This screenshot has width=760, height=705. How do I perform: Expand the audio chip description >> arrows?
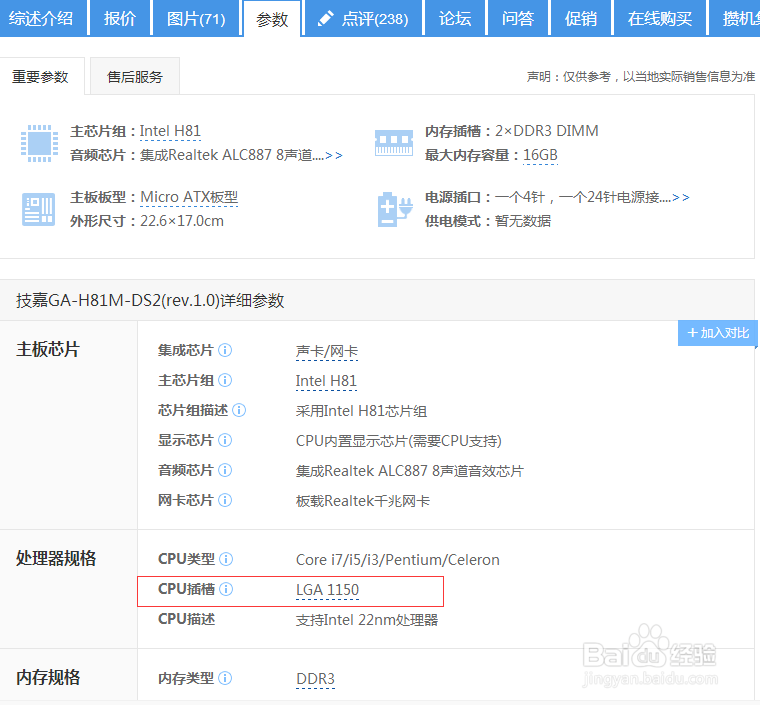334,156
